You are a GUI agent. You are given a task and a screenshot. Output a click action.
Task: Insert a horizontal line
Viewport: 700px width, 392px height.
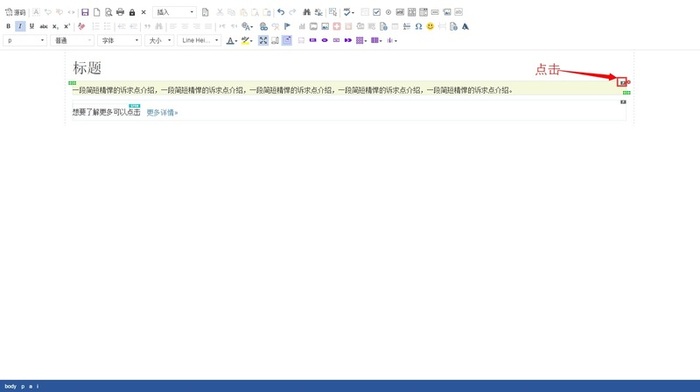click(x=407, y=26)
